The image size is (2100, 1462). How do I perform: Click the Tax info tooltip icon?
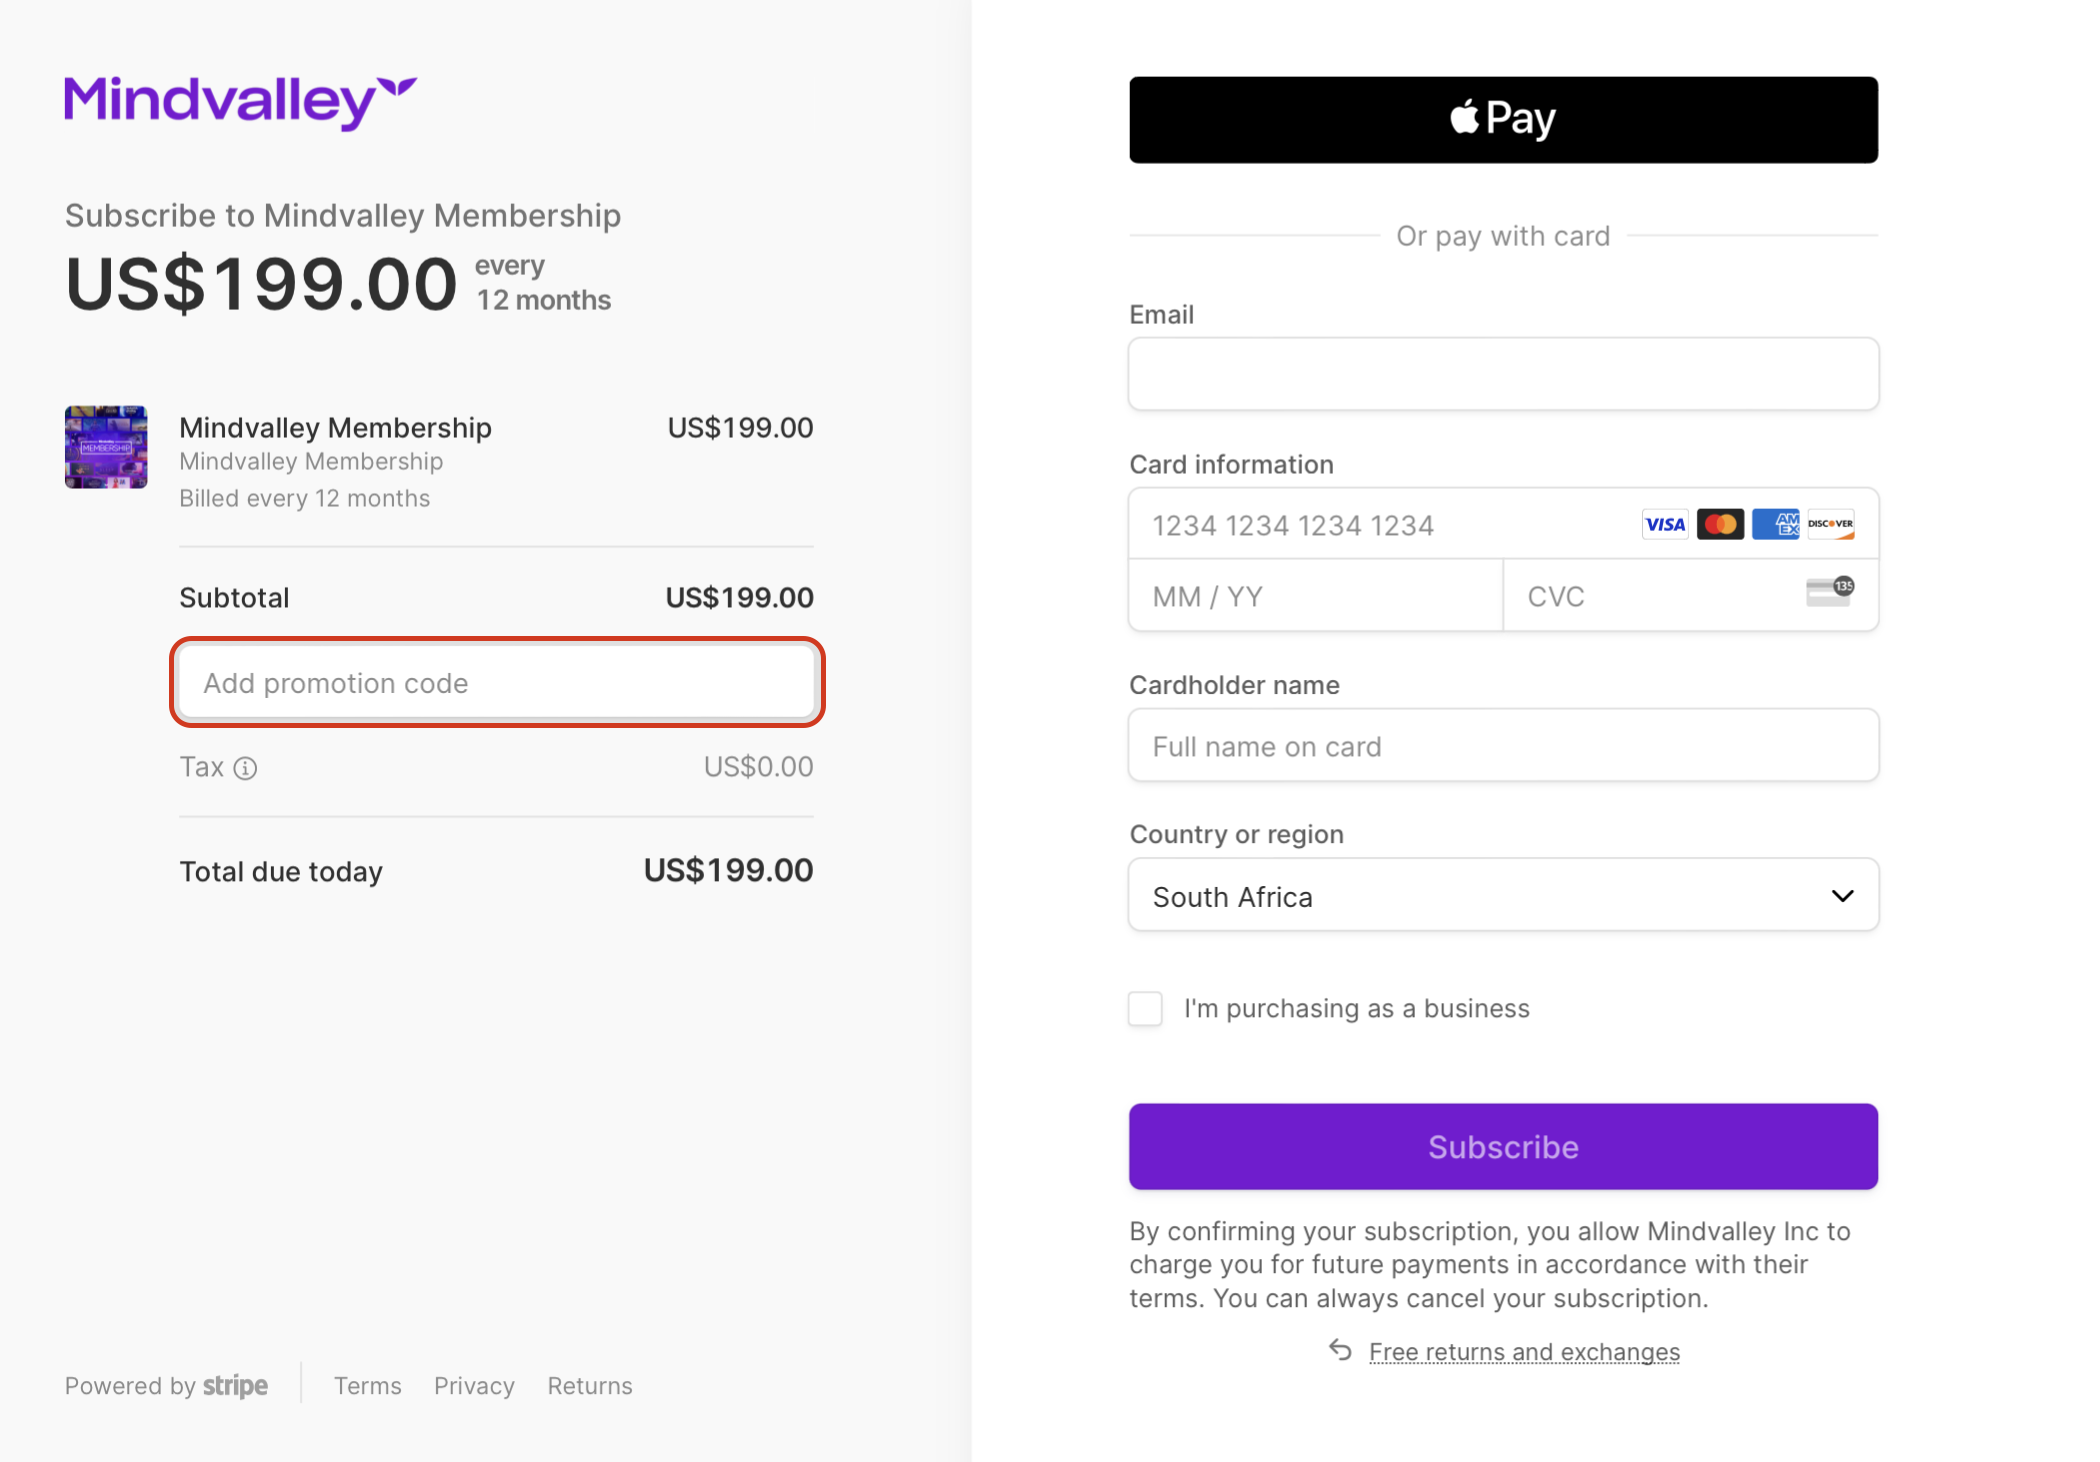point(247,768)
